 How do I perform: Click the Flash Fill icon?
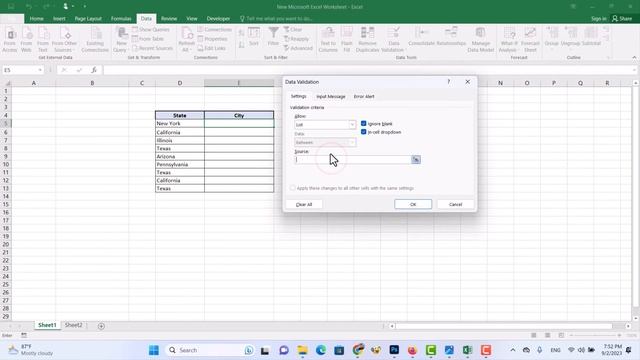point(347,40)
